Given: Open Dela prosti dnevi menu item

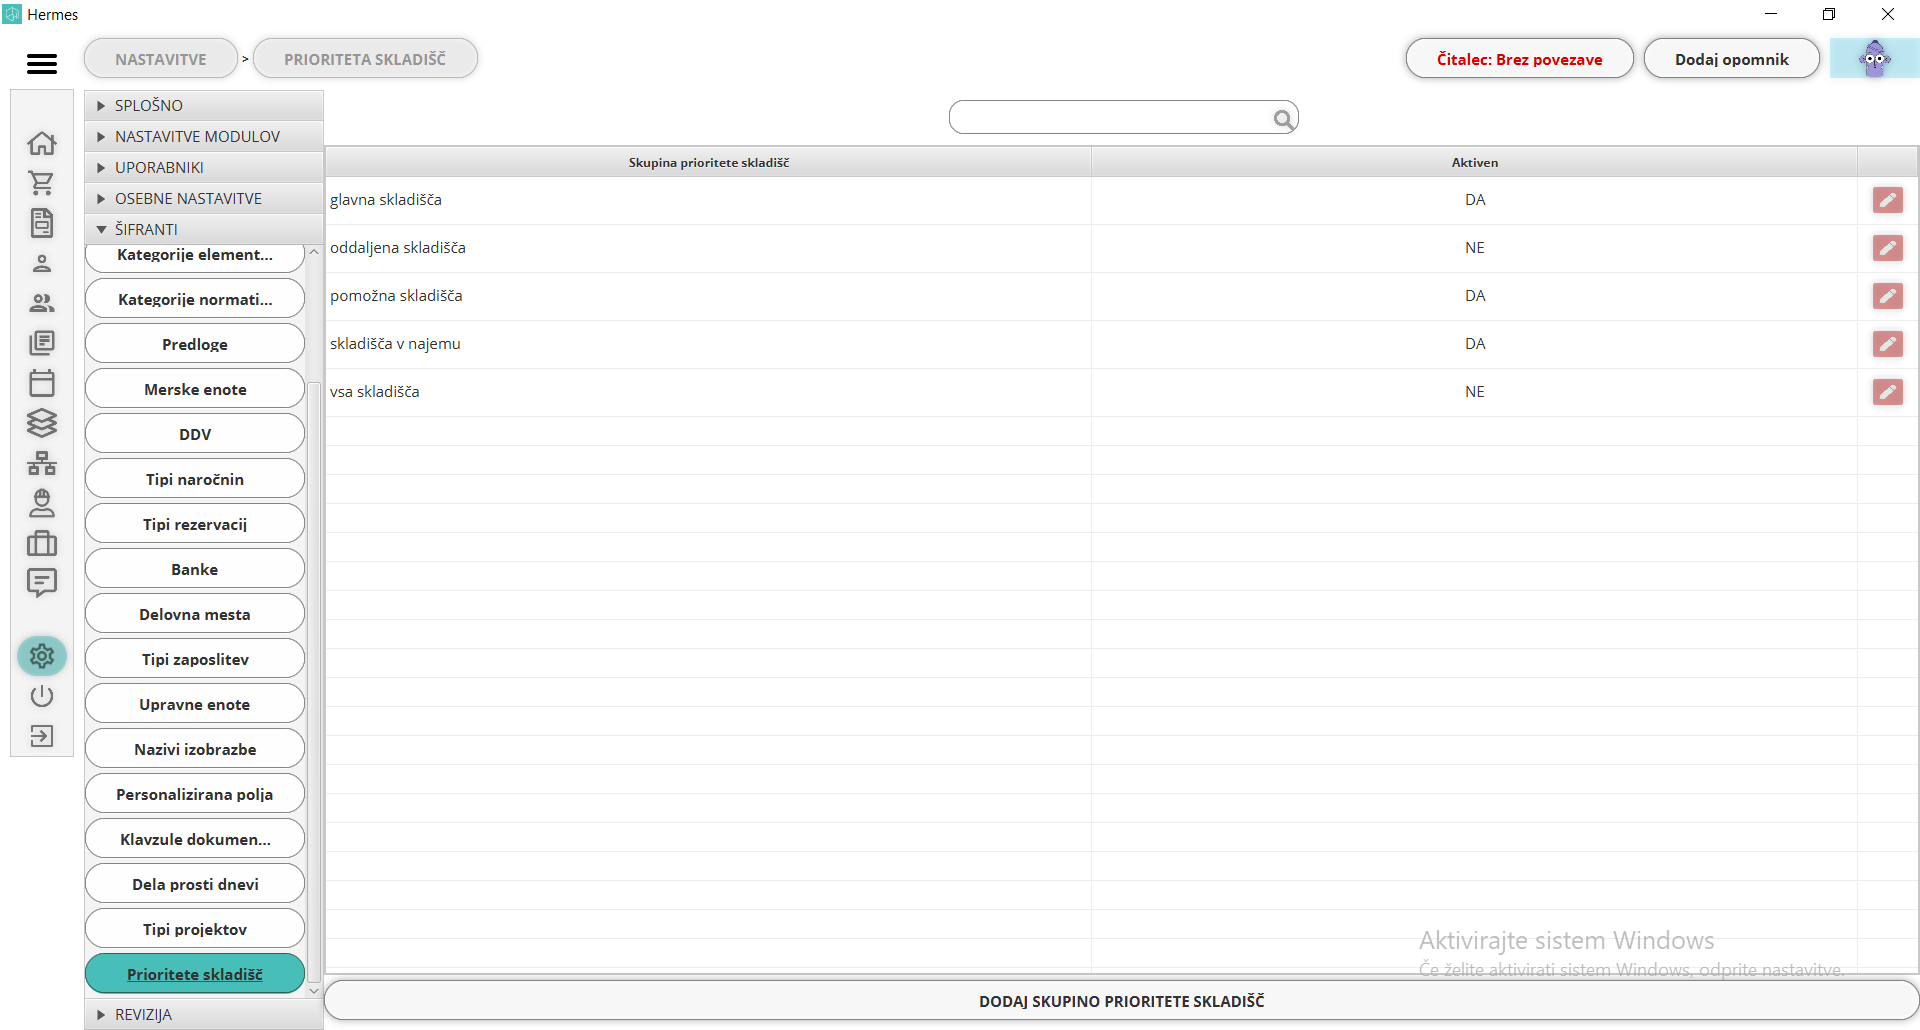Looking at the screenshot, I should [x=195, y=884].
